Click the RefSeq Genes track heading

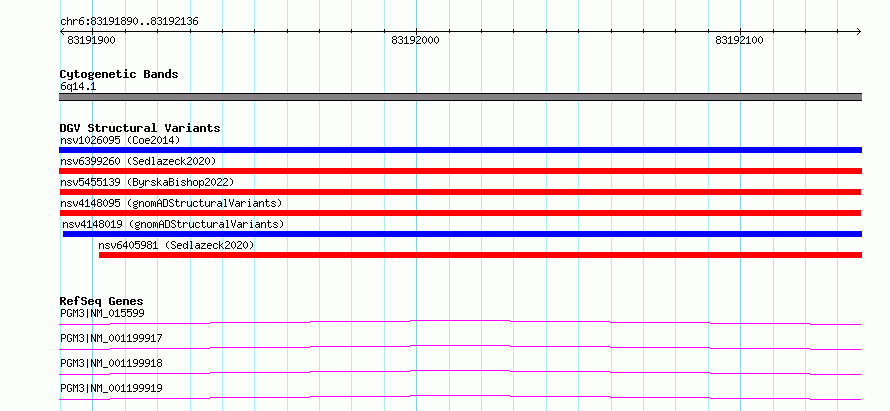[x=102, y=301]
